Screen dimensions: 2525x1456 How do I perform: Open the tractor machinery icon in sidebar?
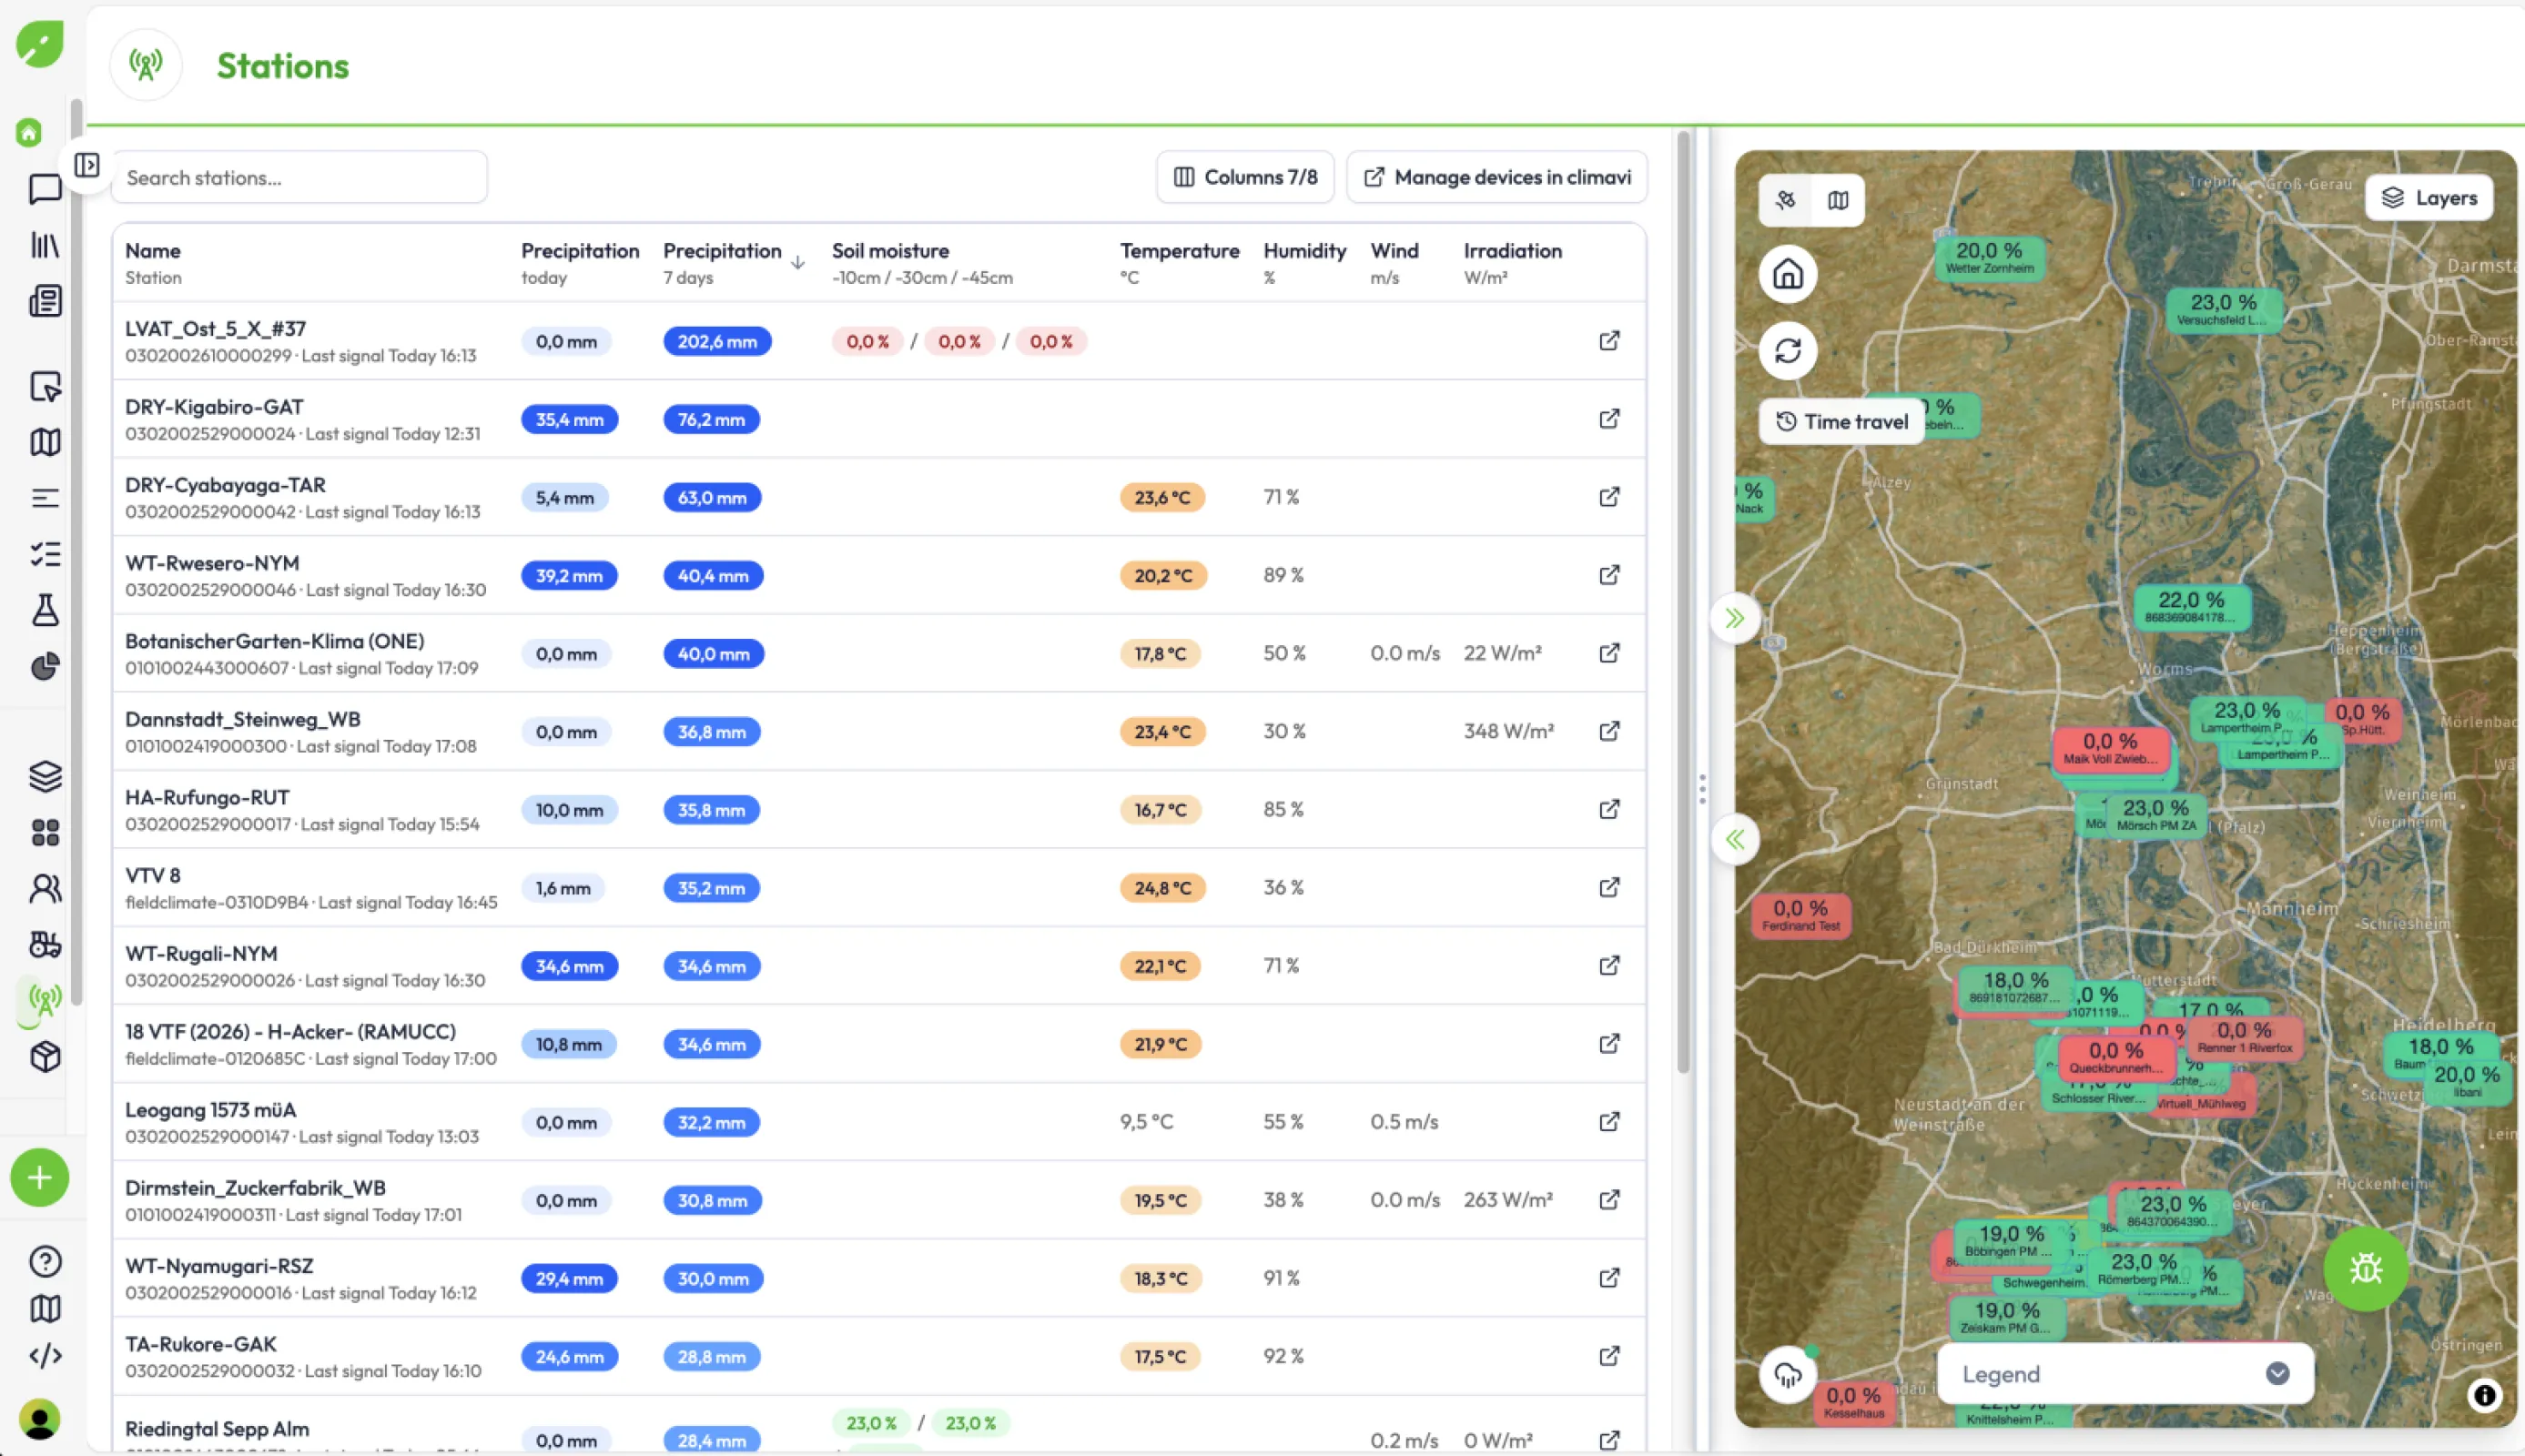click(x=45, y=944)
